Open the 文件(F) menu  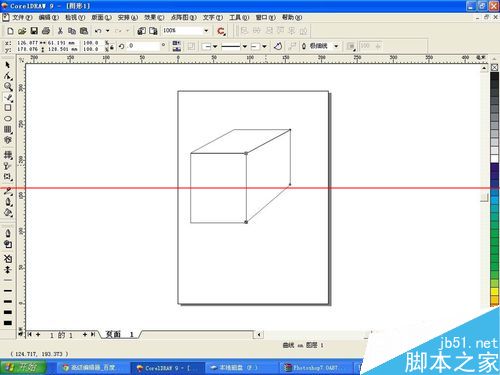pyautogui.click(x=22, y=17)
